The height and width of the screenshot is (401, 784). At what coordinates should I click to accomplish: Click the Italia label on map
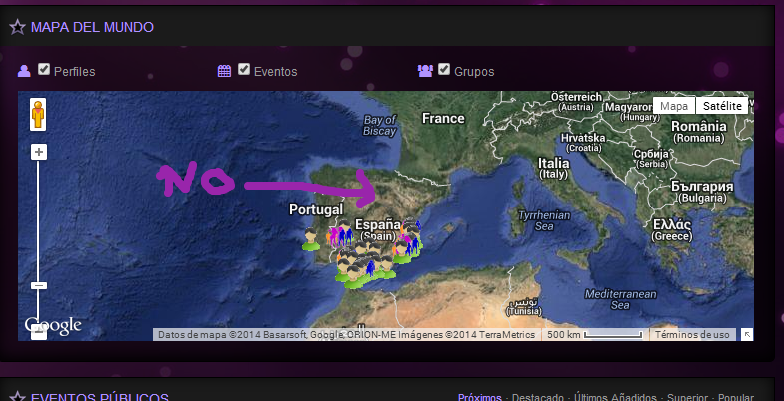554,163
